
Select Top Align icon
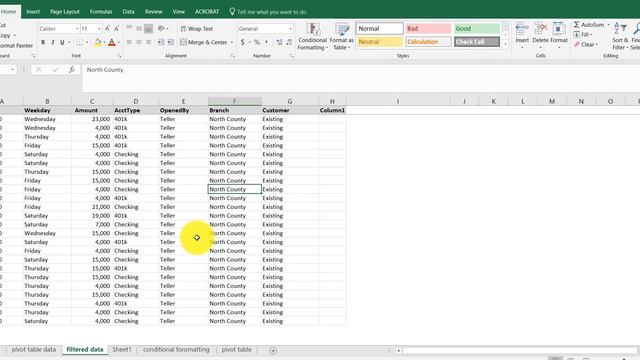[129, 29]
